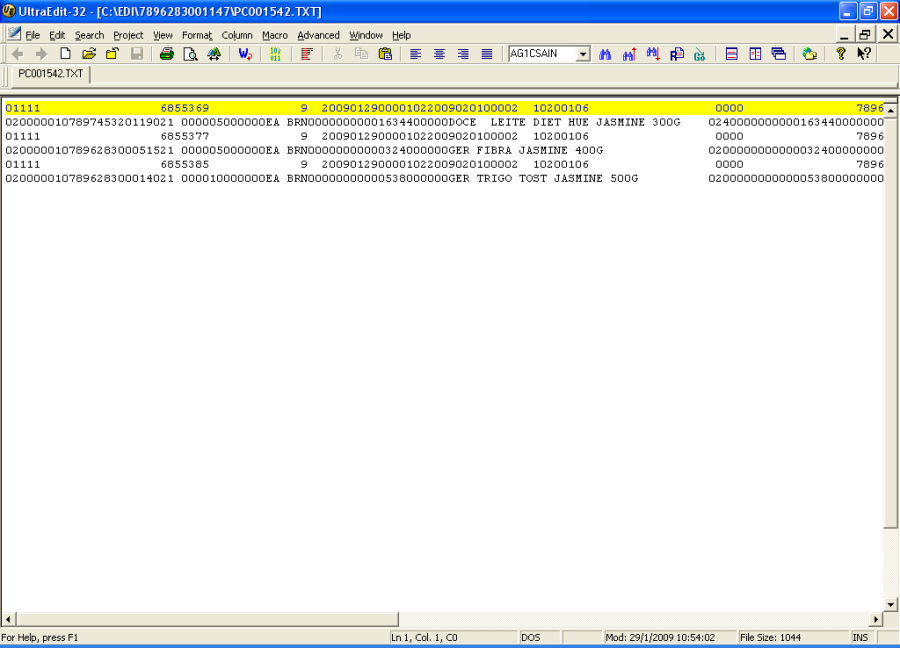Toggle Word Wrap with the W icon

tap(245, 54)
